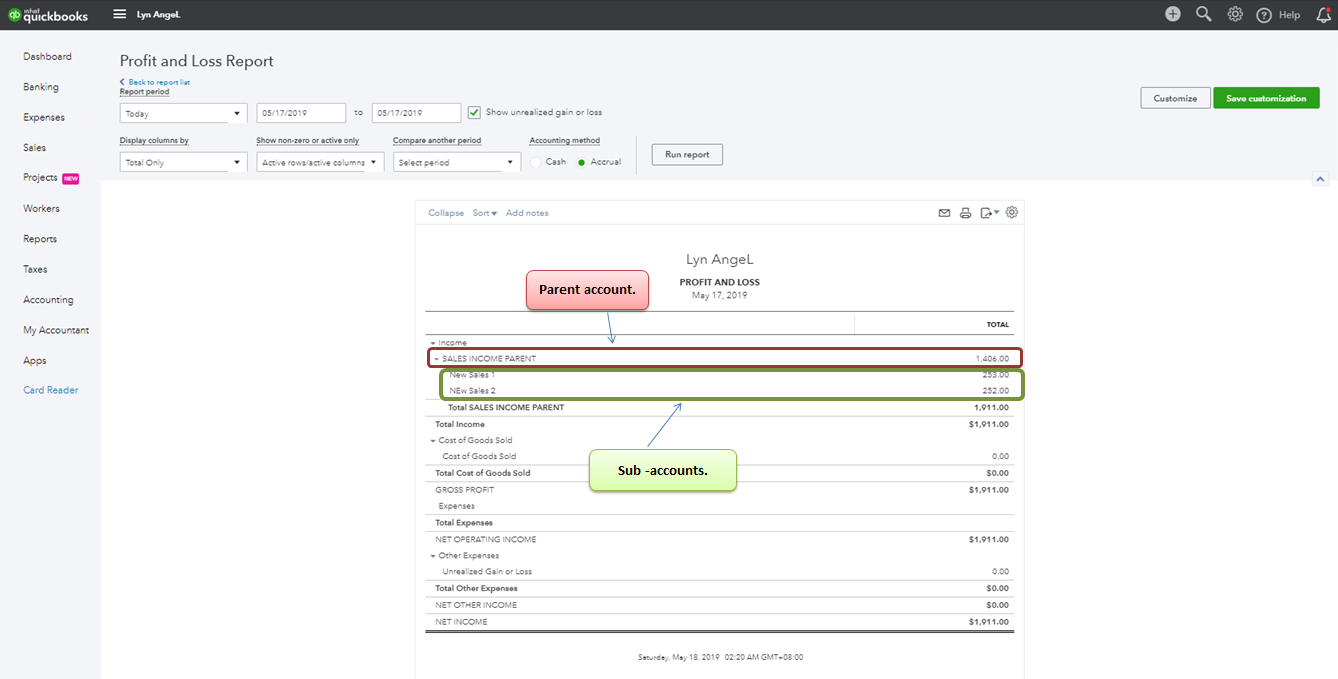Open the Create plus icon

[1173, 14]
